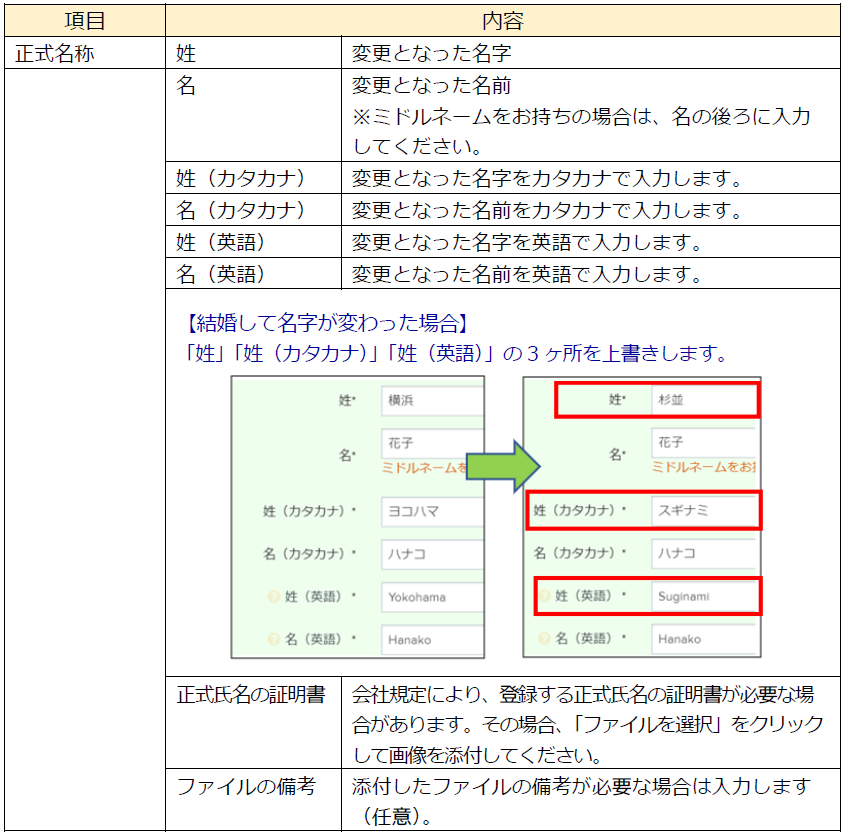Click help icon beside 姓（英語） in right form
This screenshot has width=842, height=833.
click(545, 596)
